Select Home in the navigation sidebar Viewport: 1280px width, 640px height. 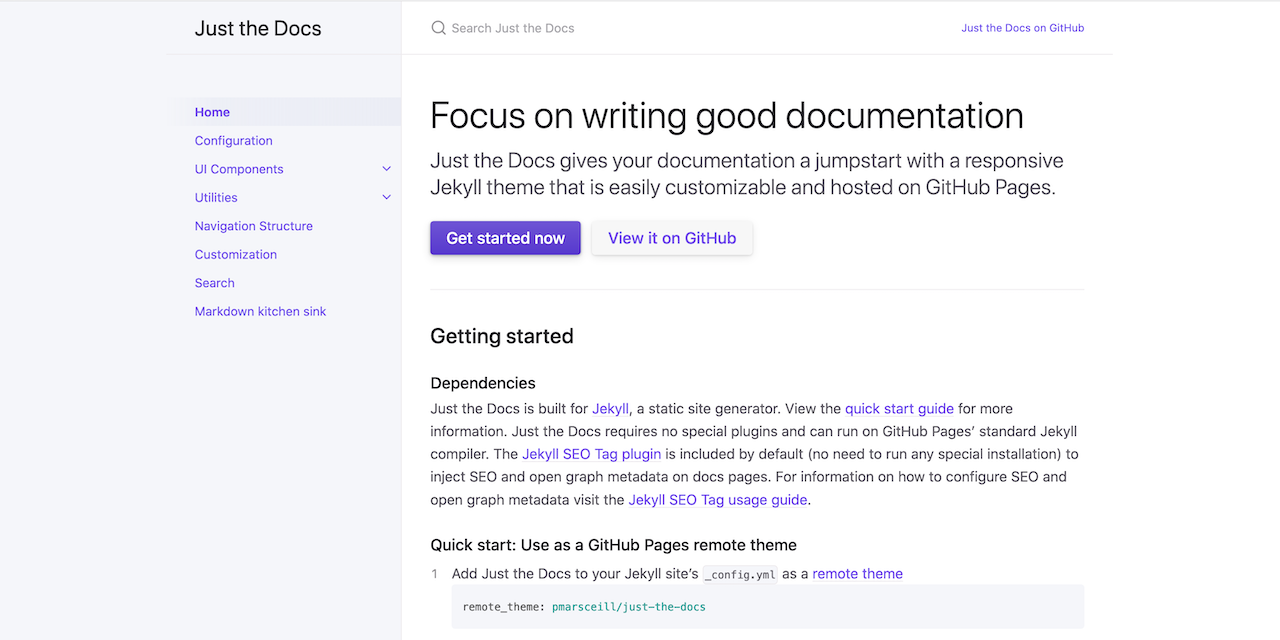tap(212, 112)
